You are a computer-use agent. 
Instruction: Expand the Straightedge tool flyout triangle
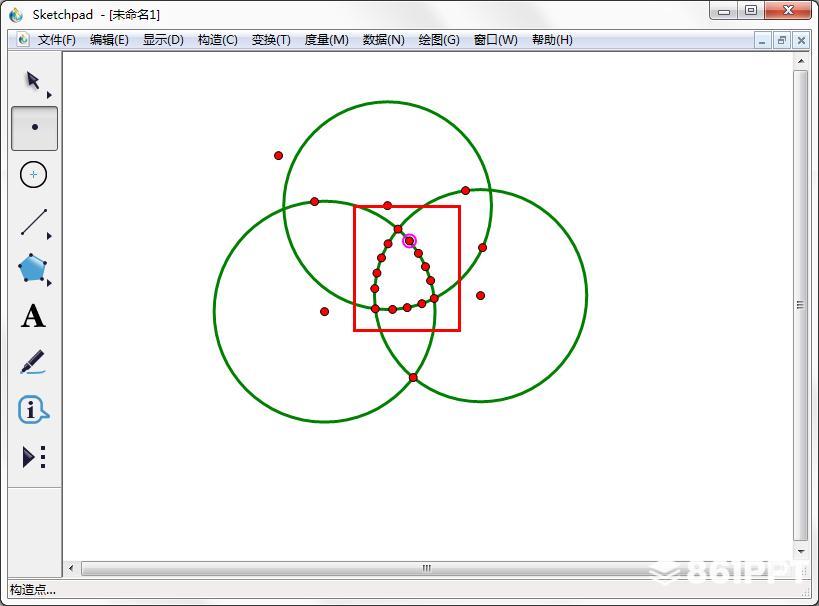coord(49,236)
